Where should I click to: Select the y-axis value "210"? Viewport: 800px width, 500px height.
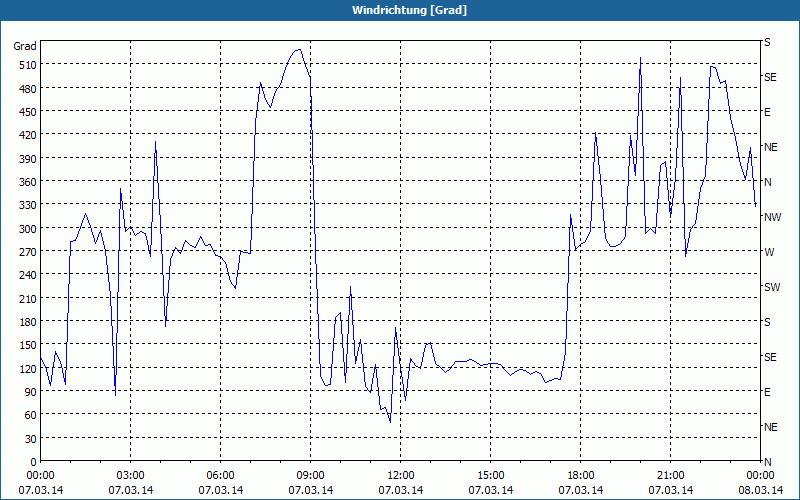point(28,298)
